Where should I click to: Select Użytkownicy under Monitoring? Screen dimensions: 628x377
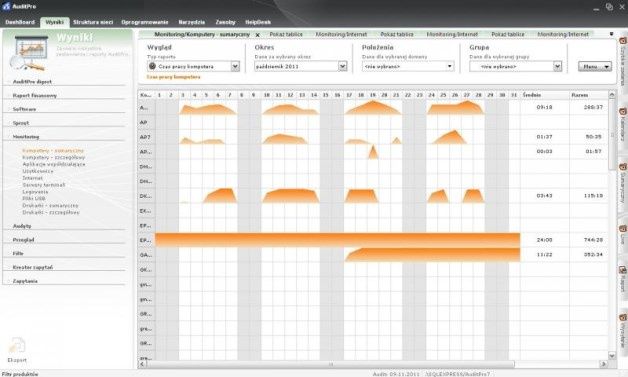pos(38,171)
